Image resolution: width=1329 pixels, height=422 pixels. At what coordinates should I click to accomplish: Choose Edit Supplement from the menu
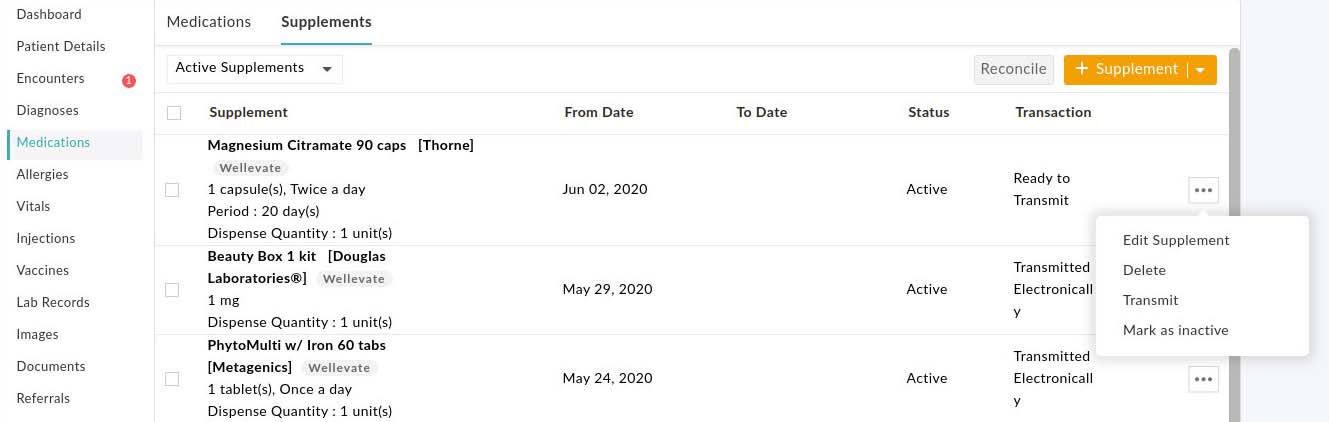tap(1176, 241)
